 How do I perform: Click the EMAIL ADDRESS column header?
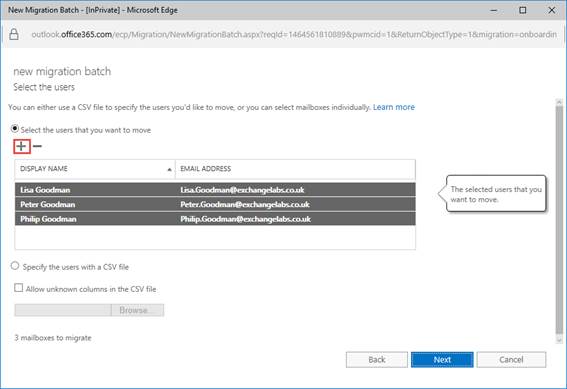(295, 169)
